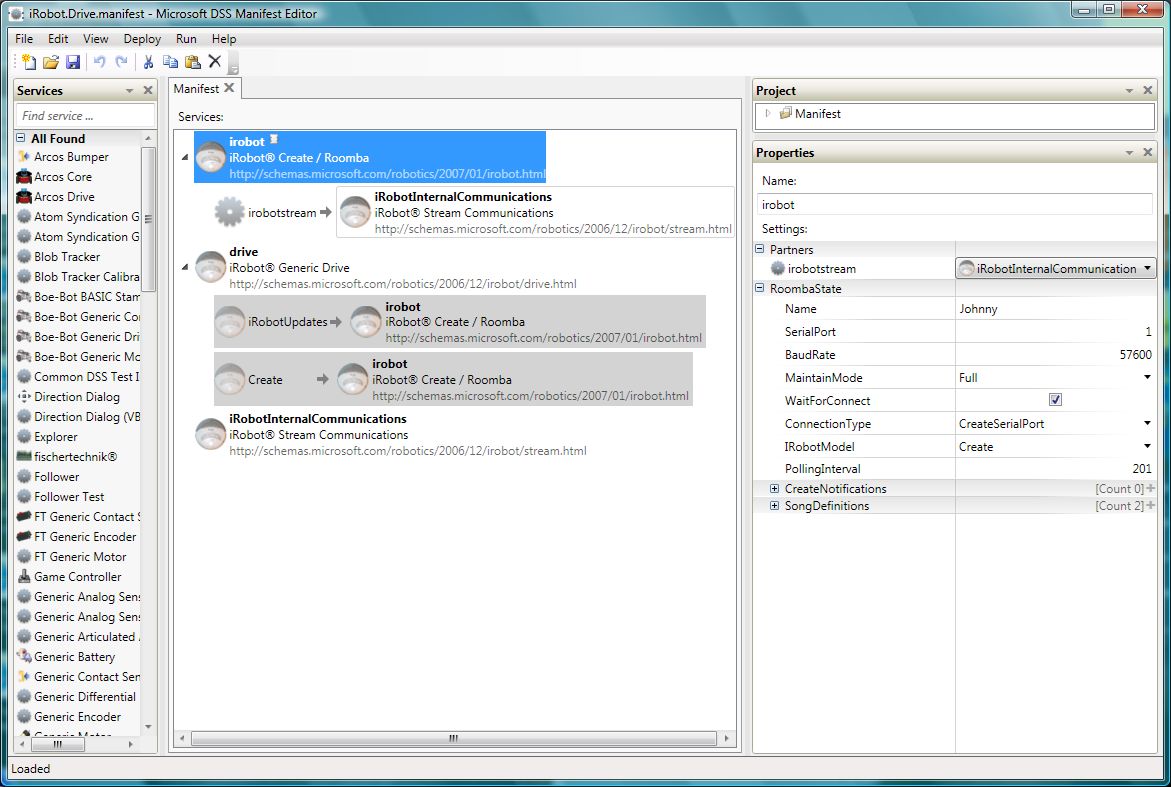Image resolution: width=1171 pixels, height=787 pixels.
Task: Click the Save disk toolbar icon
Action: pyautogui.click(x=73, y=62)
